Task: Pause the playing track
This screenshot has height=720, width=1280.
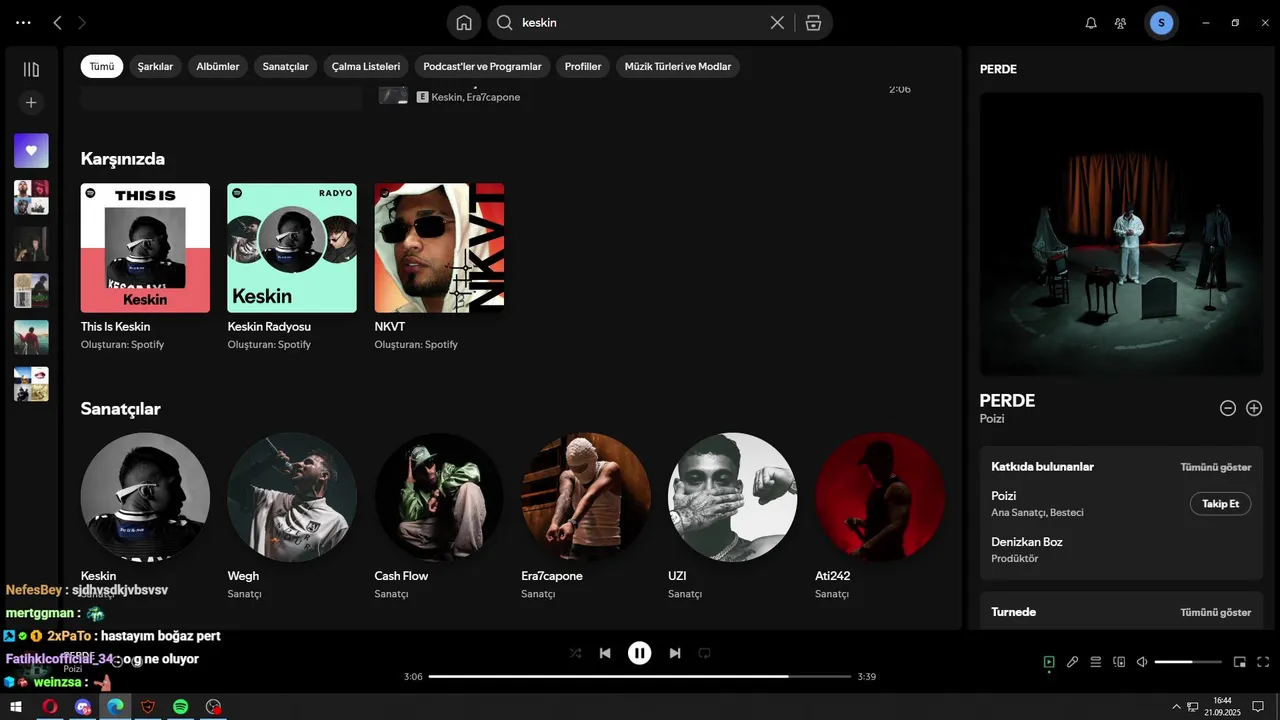Action: [x=640, y=653]
